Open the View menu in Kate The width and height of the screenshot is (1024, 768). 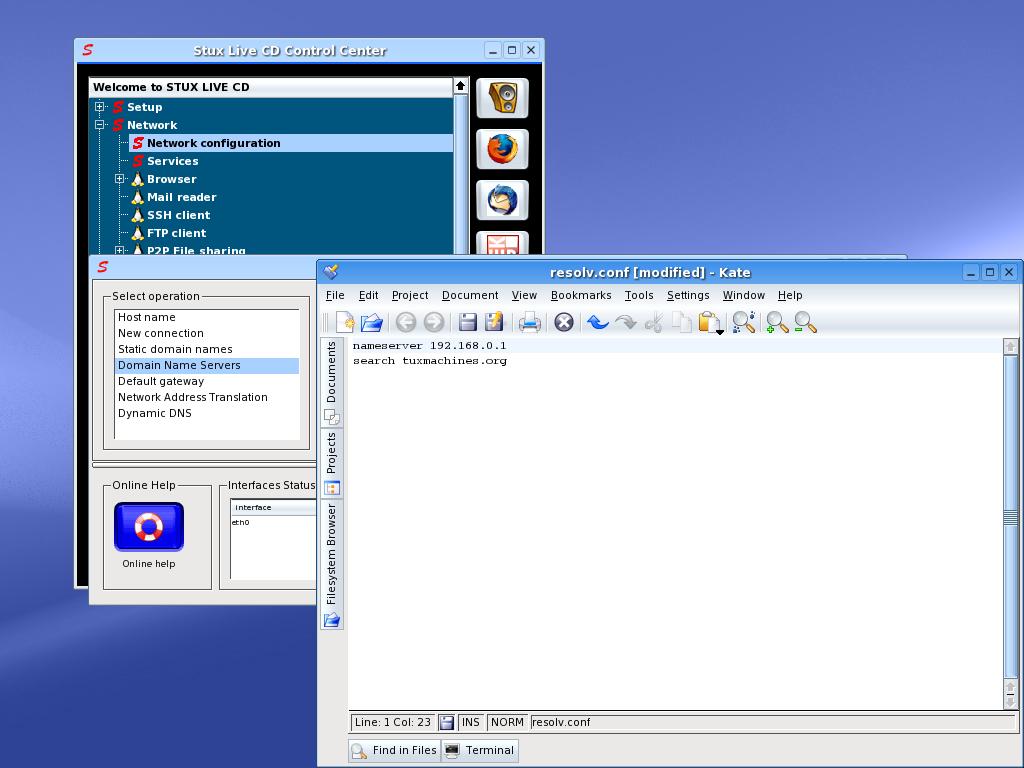524,295
